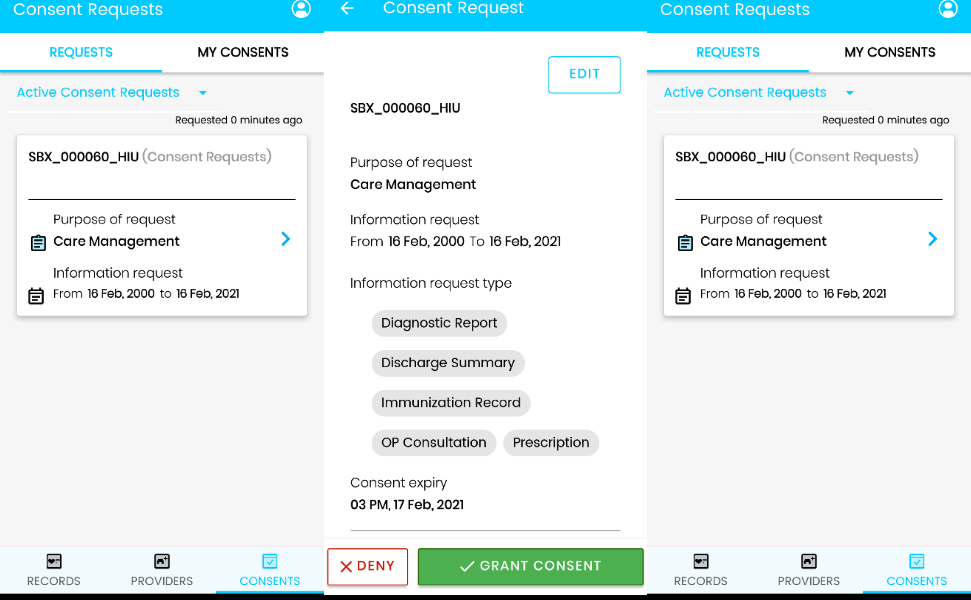Switch to My Consents tab on left screen
Viewport: 971px width, 600px height.
[243, 52]
